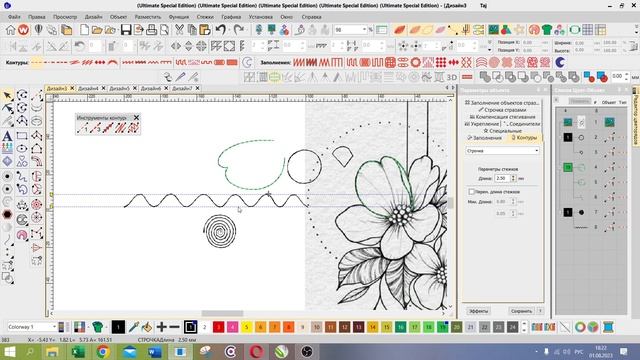Paste from clipboard icon
The height and width of the screenshot is (360, 640).
click(205, 30)
